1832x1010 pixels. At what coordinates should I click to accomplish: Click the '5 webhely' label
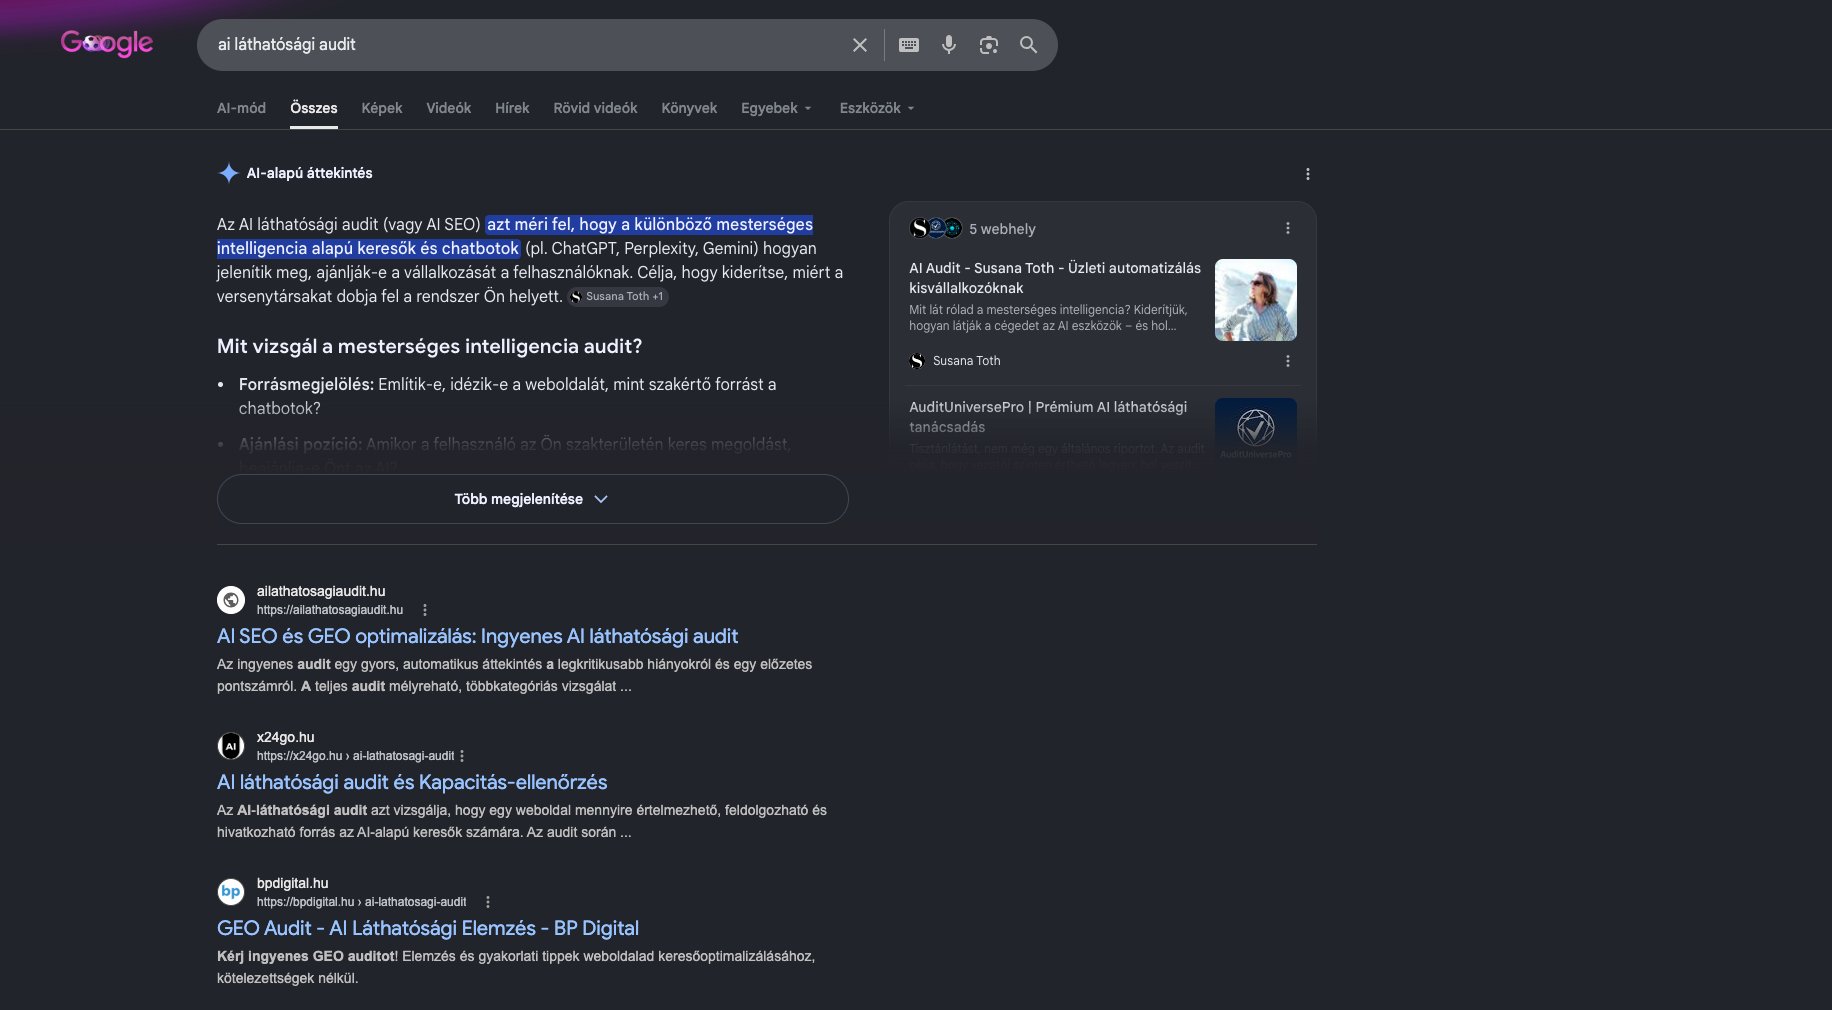click(1002, 229)
